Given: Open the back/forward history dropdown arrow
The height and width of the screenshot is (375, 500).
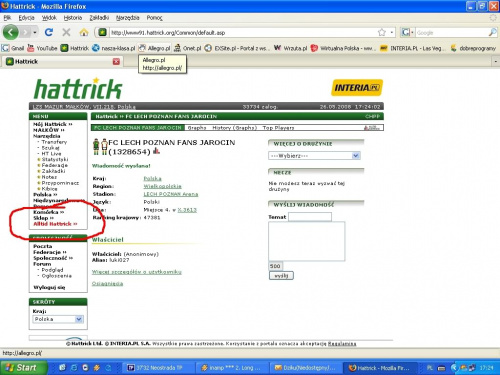Looking at the screenshot, I should (35, 33).
